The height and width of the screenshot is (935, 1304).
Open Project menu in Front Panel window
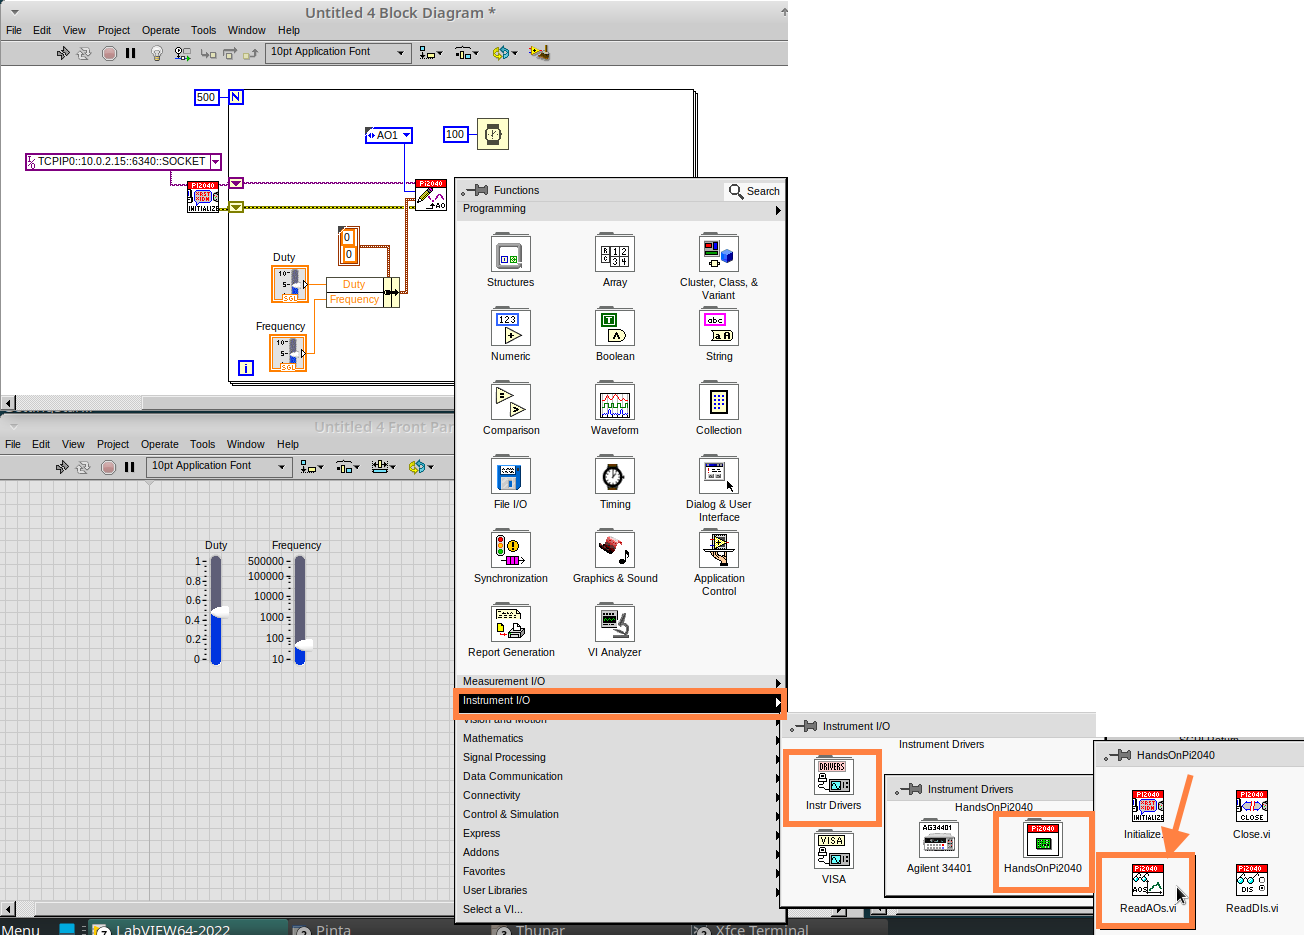[112, 444]
